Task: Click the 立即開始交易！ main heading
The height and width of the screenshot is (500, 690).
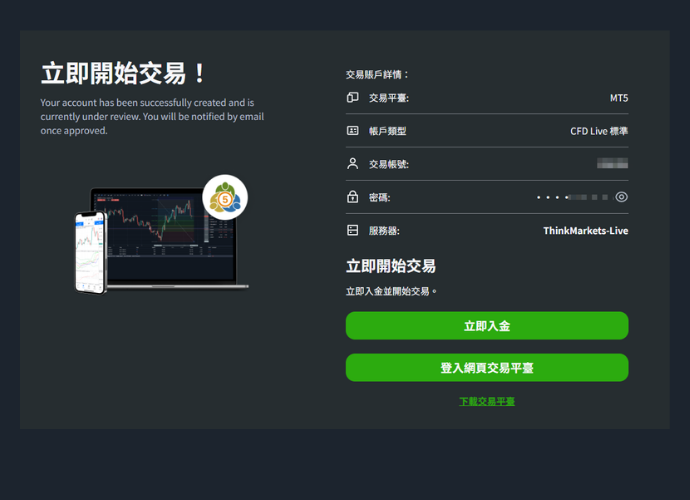Action: (x=124, y=73)
